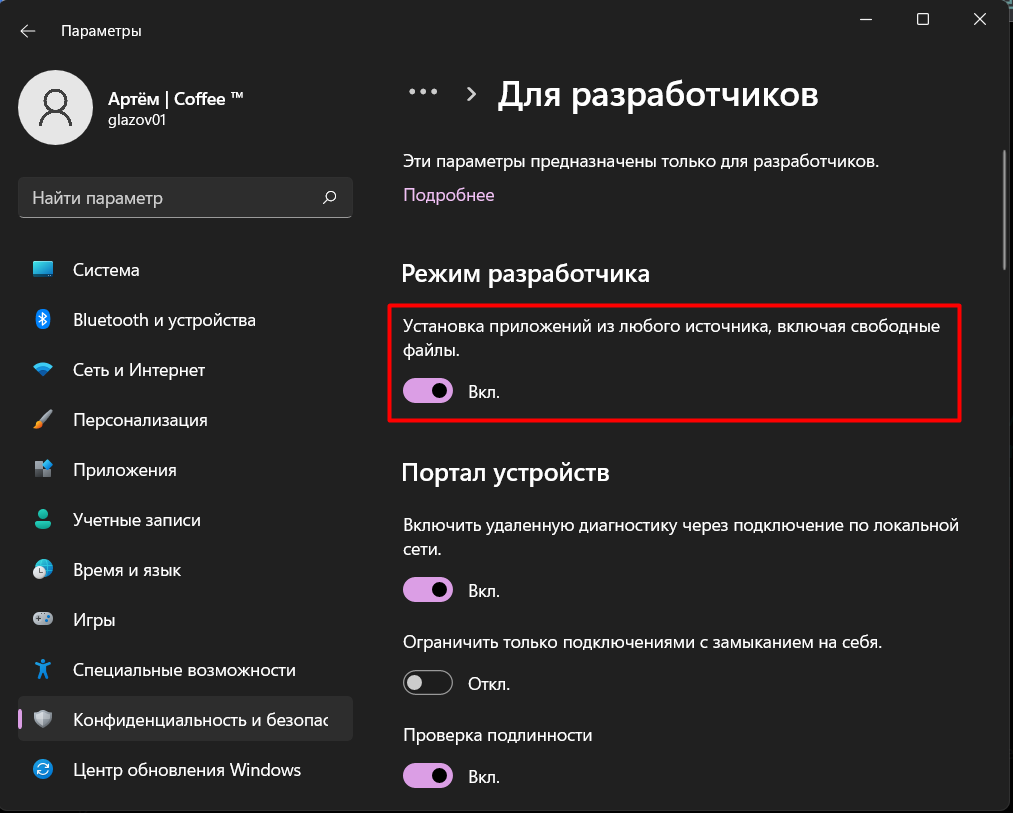The height and width of the screenshot is (813, 1013).
Task: Turn off remote diagnostics in Портал устройств
Action: 428,589
